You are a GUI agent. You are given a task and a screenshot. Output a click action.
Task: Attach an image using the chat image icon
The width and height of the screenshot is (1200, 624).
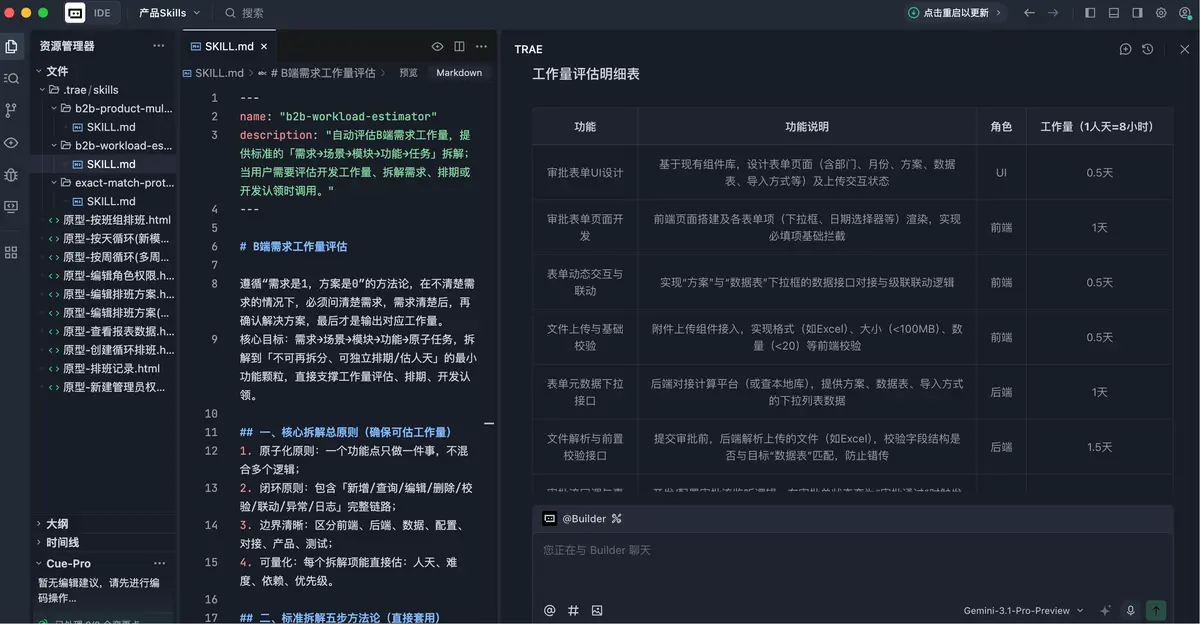tap(597, 610)
